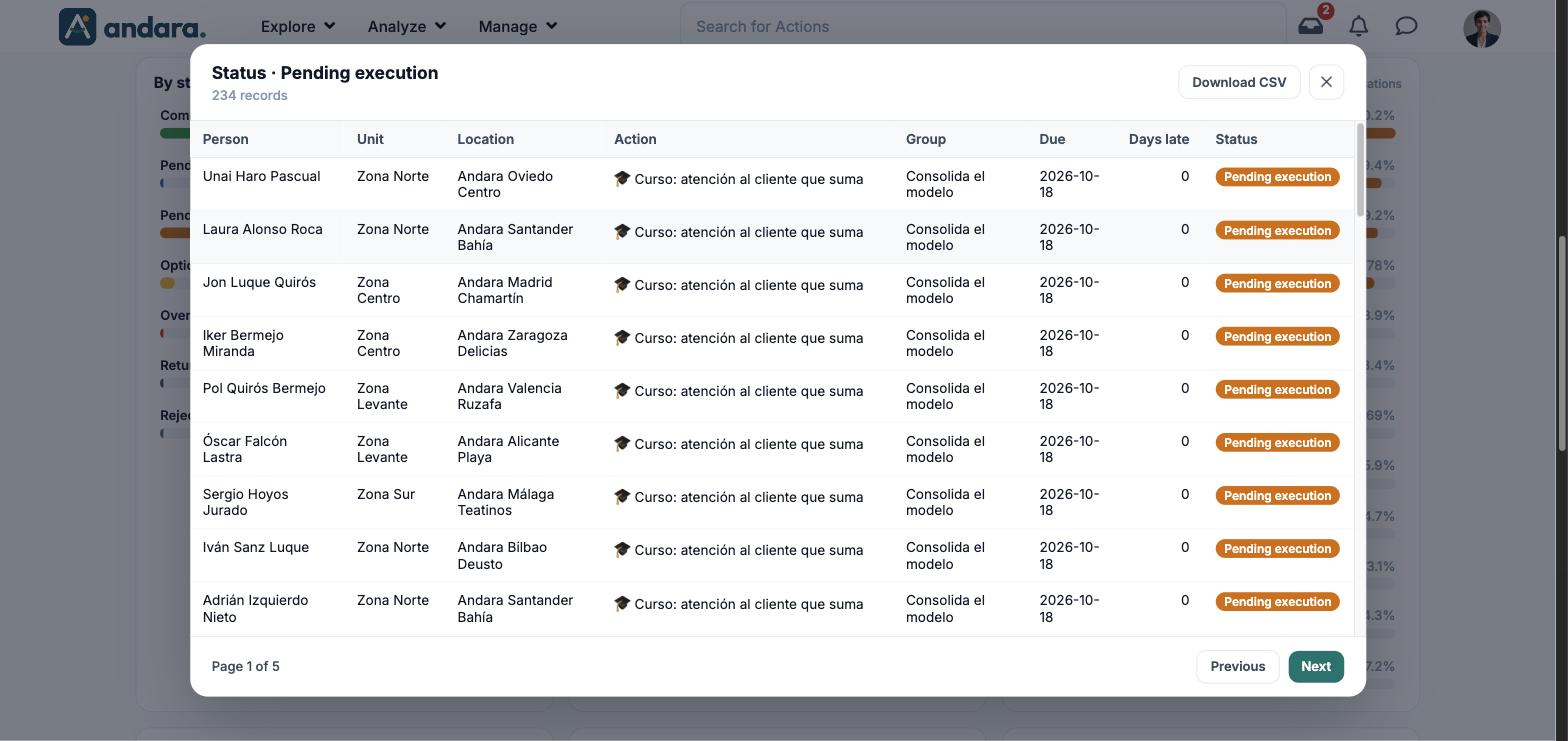Click graduation cap icon in Iker Bermejo row
Screen dimensions: 1568x741
[622, 337]
